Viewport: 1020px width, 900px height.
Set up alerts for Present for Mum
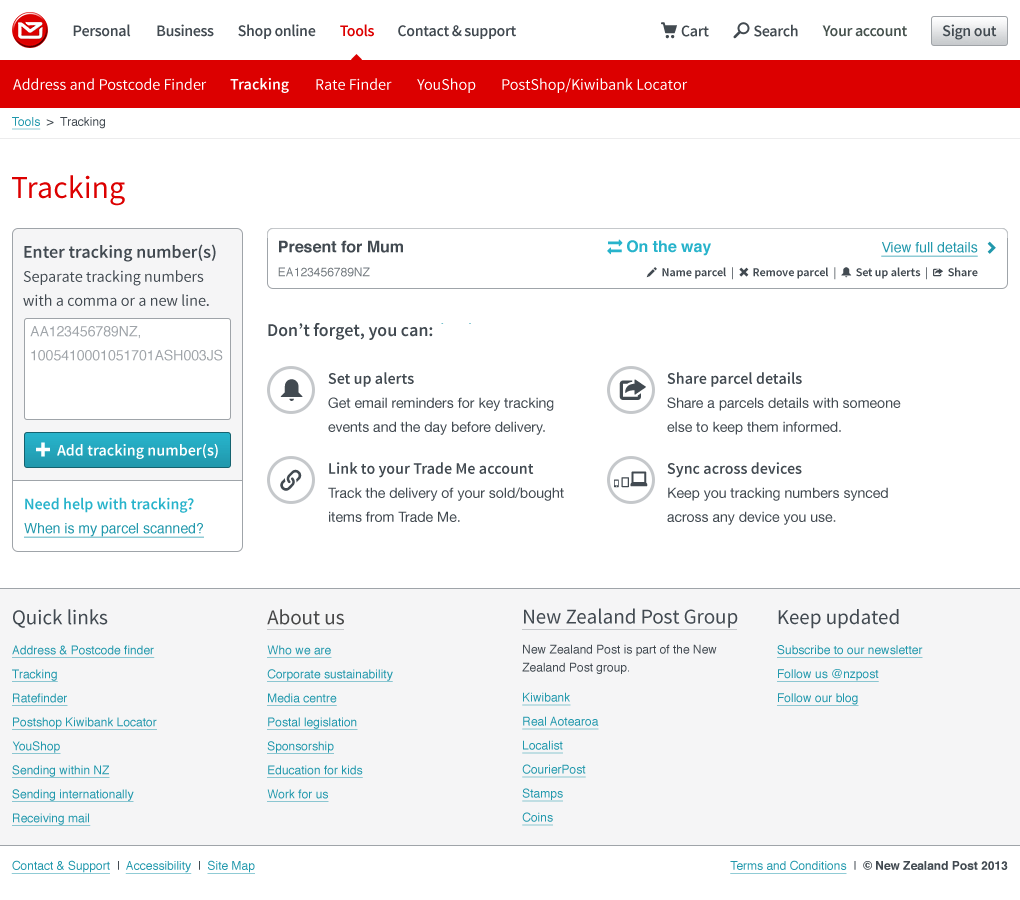pyautogui.click(x=881, y=272)
